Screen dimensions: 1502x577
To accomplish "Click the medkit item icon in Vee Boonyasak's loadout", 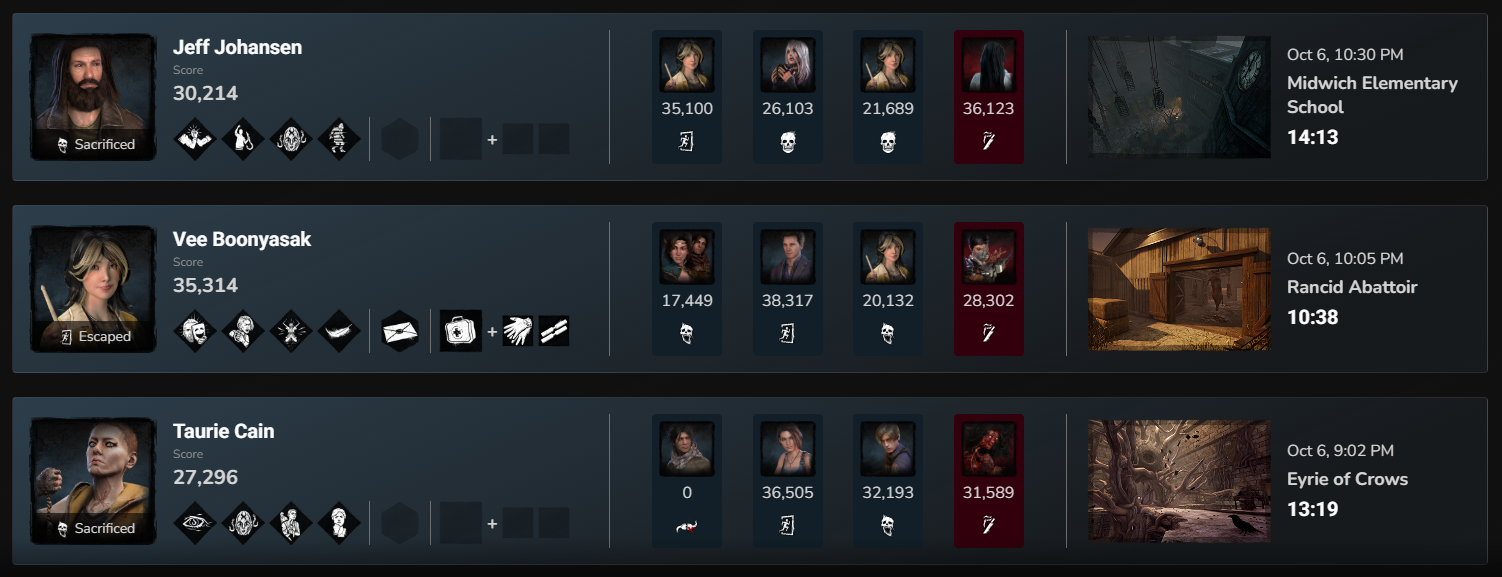I will 461,331.
